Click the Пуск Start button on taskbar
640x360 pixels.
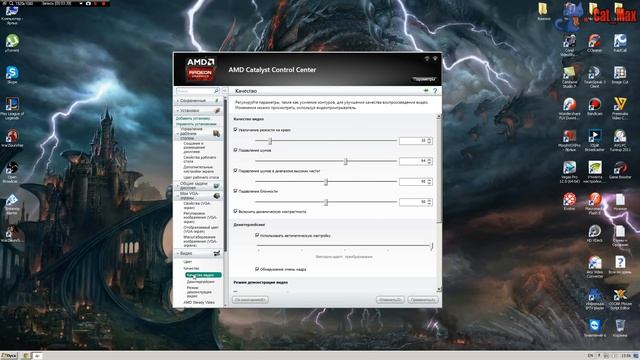click(9, 356)
